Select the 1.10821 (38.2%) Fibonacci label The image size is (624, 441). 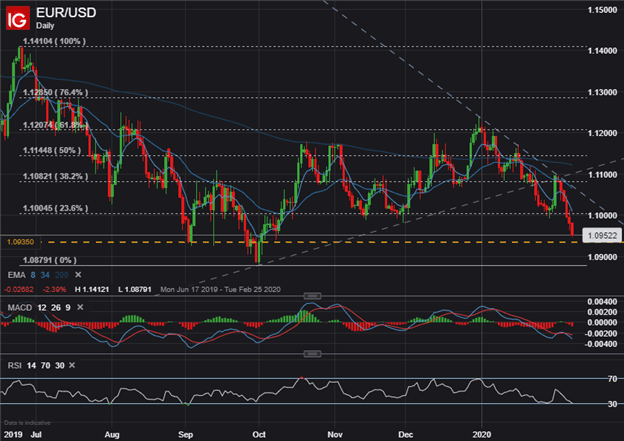55,176
